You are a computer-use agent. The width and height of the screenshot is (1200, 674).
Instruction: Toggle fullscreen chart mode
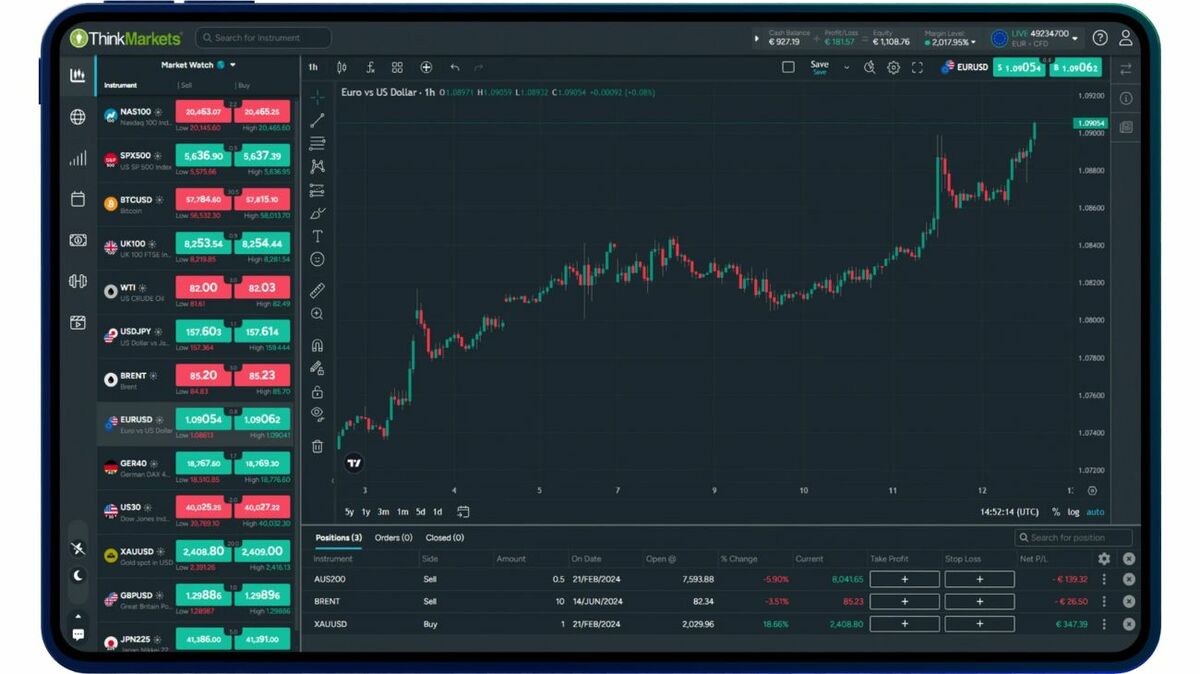click(x=917, y=67)
